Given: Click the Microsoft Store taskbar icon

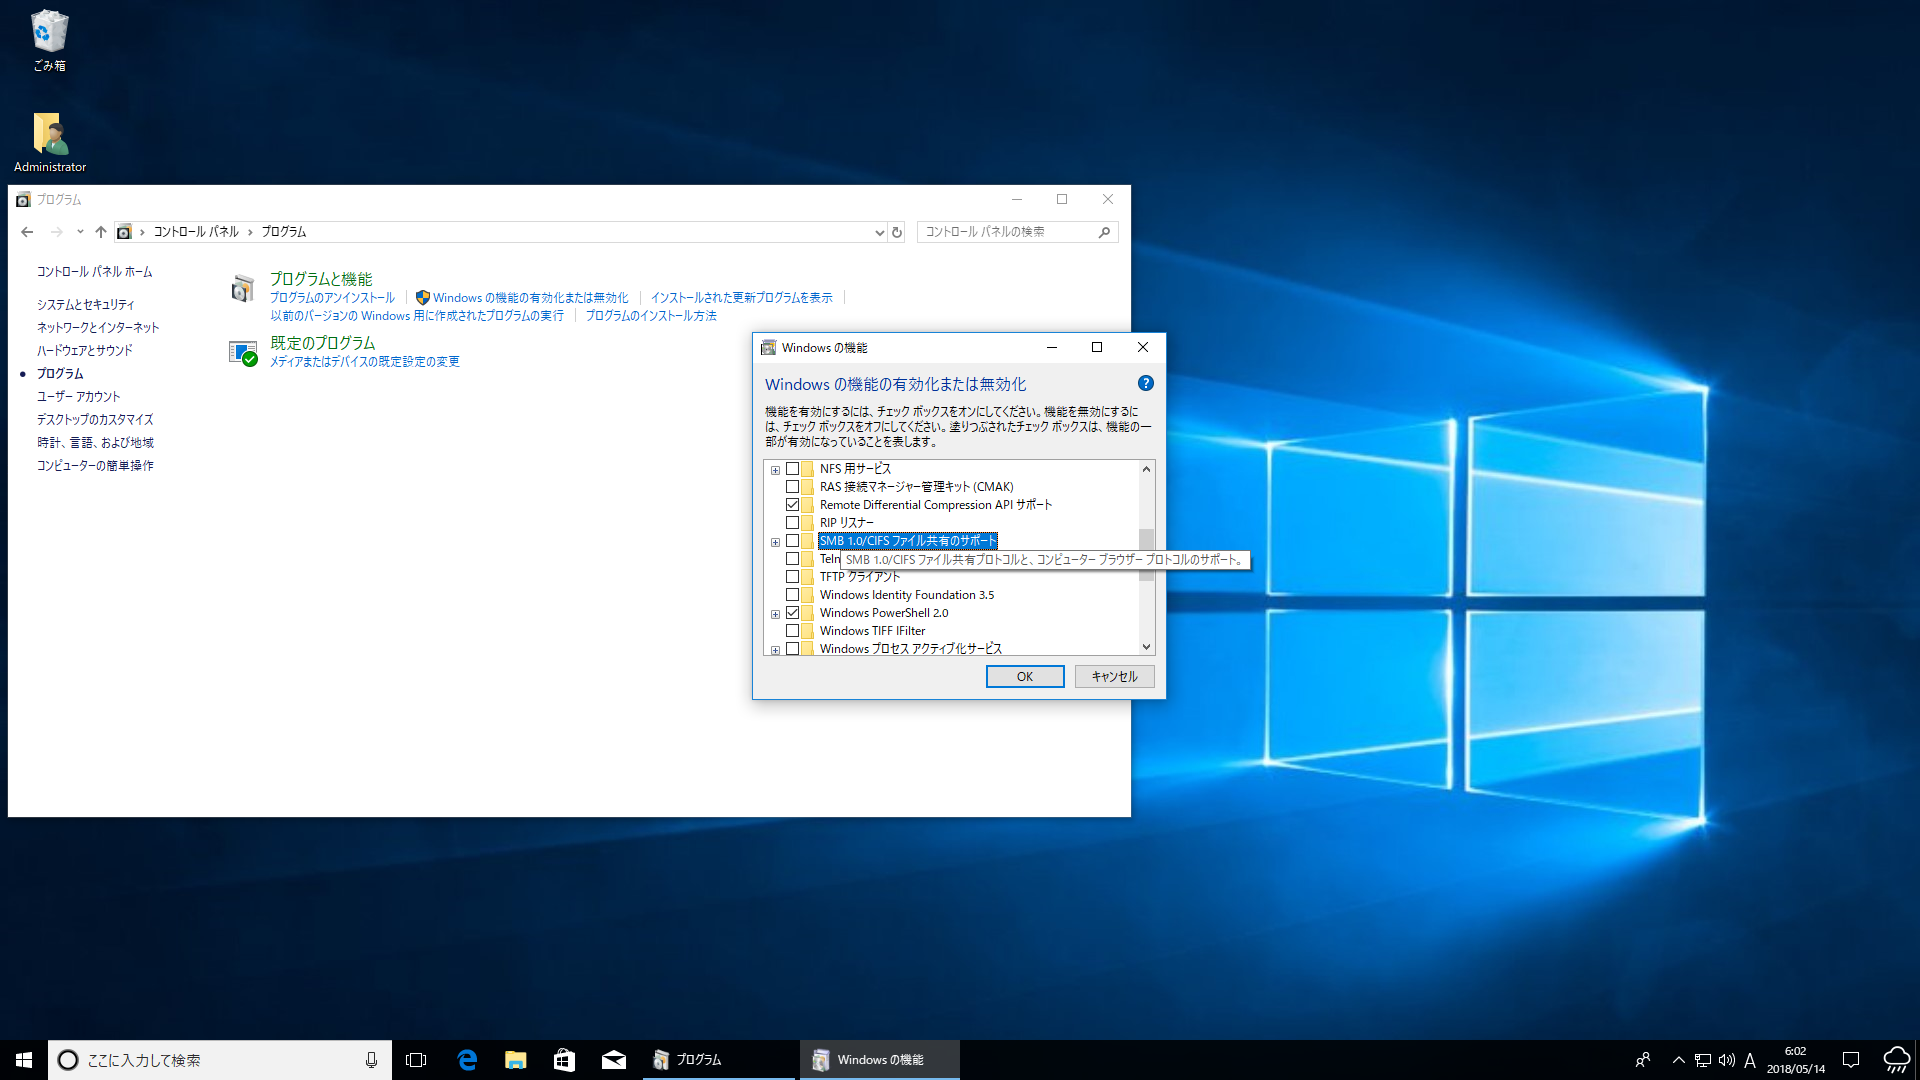Looking at the screenshot, I should (x=565, y=1060).
